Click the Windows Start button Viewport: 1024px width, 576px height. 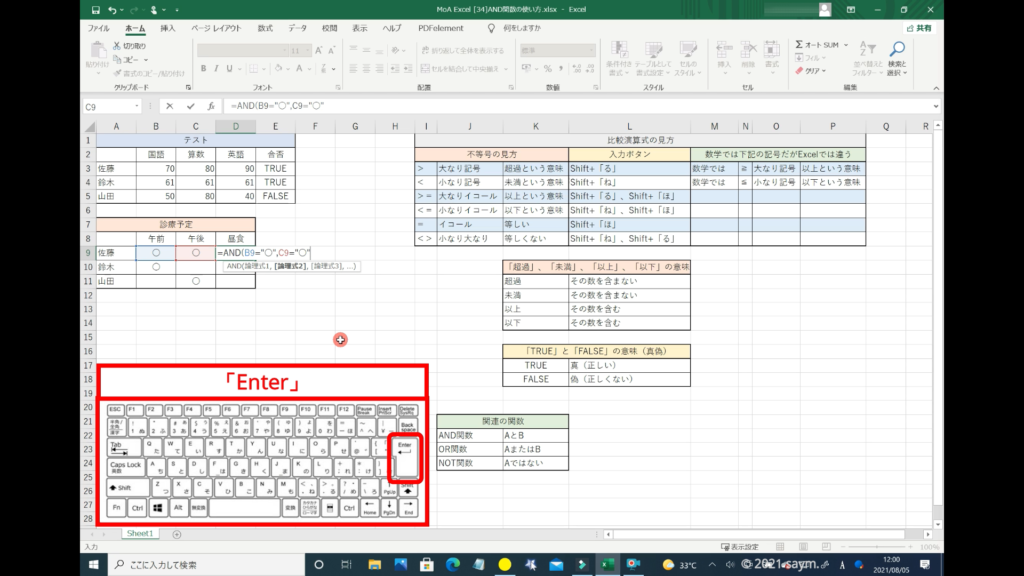pyautogui.click(x=96, y=565)
